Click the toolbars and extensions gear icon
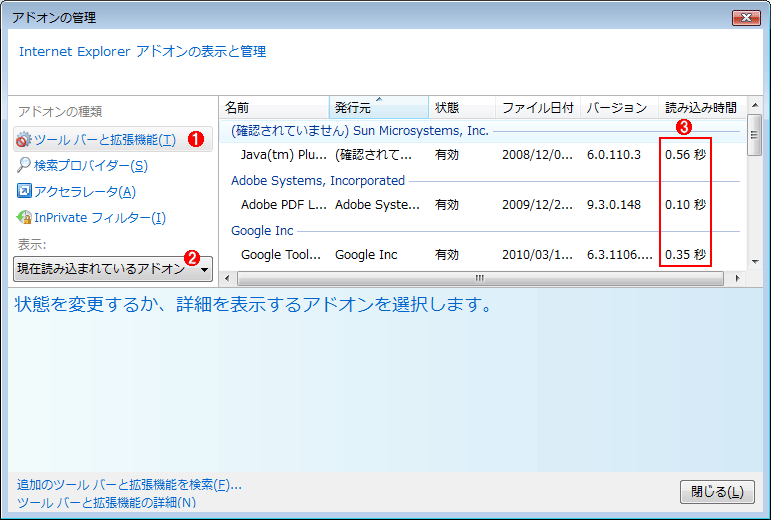This screenshot has height=520, width=771. pyautogui.click(x=23, y=140)
